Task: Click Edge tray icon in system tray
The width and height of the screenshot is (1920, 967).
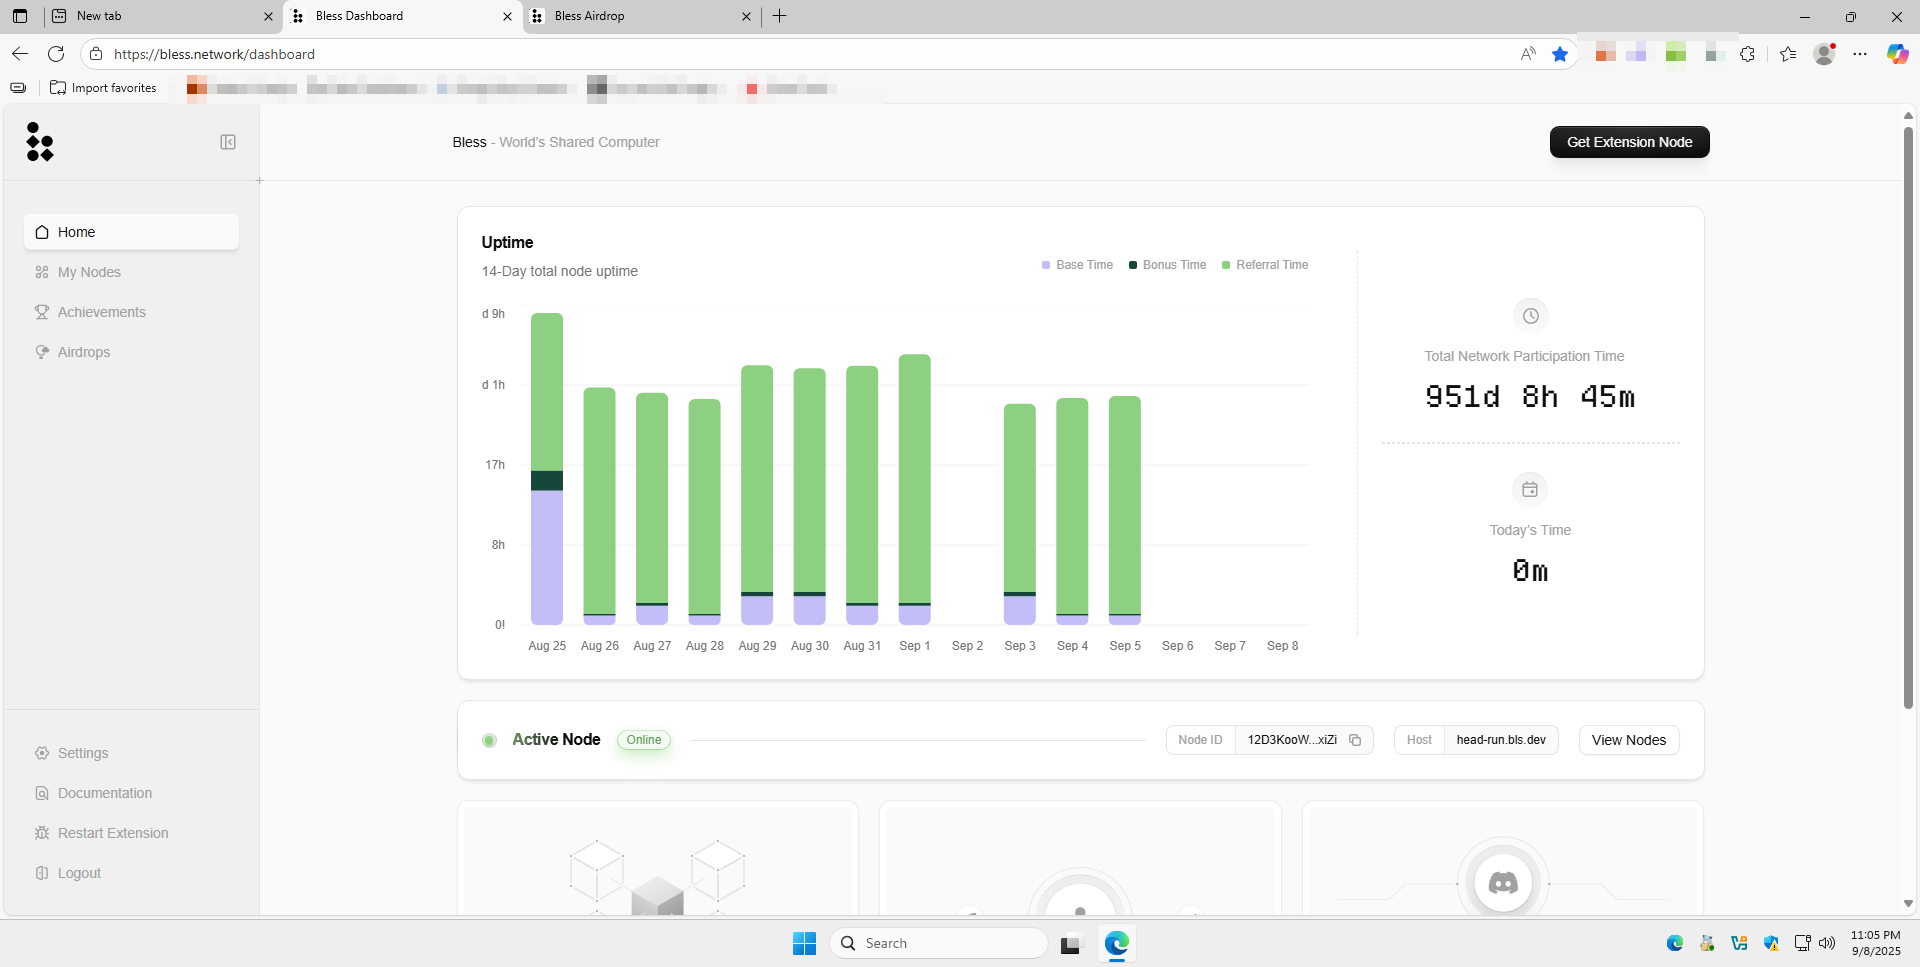Action: (1675, 943)
